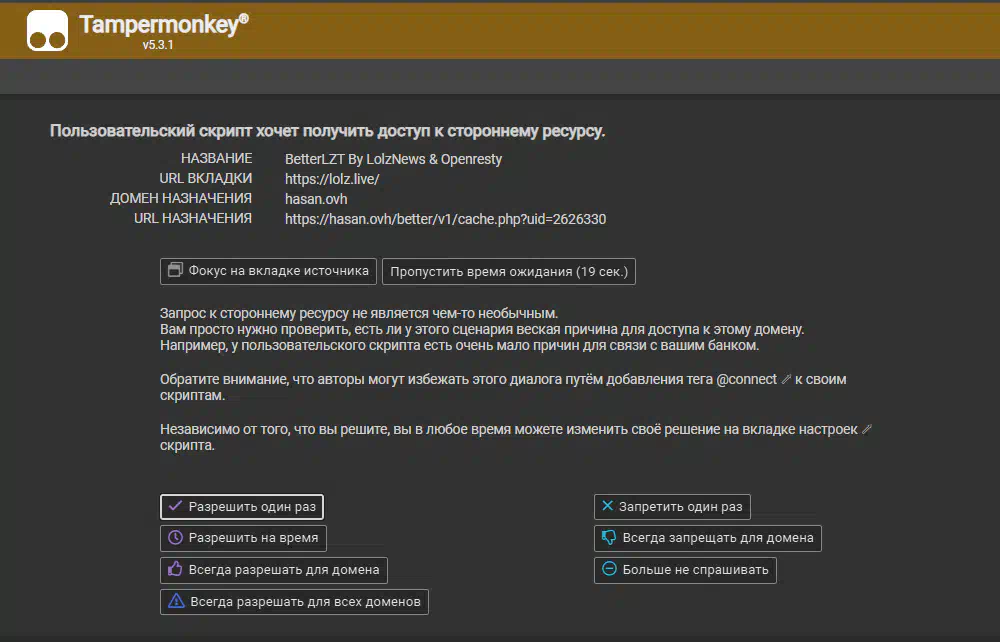
Task: Click the destination URL with cache.php
Action: 445,219
